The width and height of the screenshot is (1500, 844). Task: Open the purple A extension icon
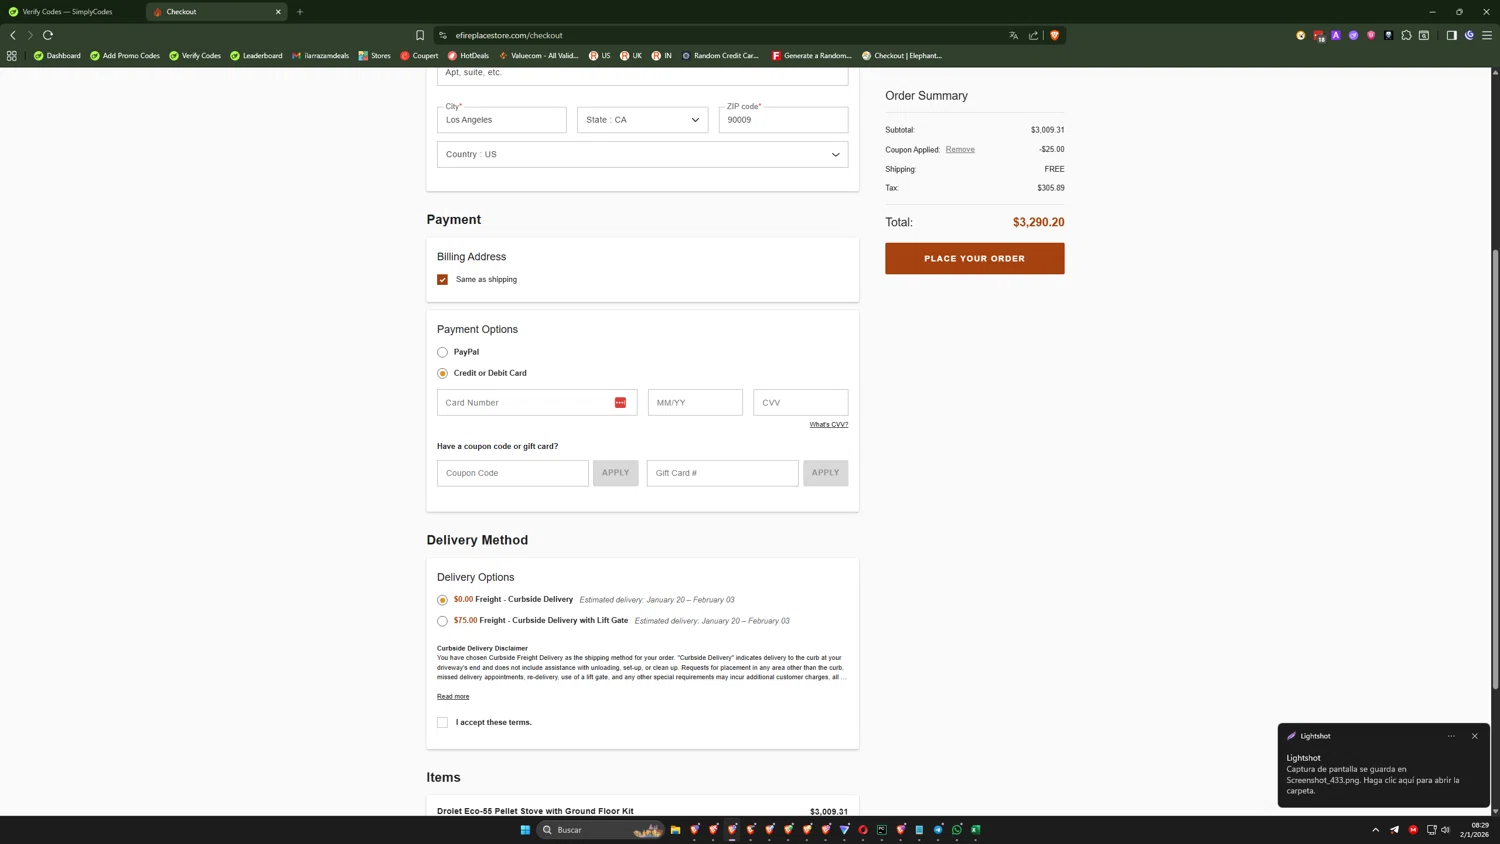tap(1336, 35)
